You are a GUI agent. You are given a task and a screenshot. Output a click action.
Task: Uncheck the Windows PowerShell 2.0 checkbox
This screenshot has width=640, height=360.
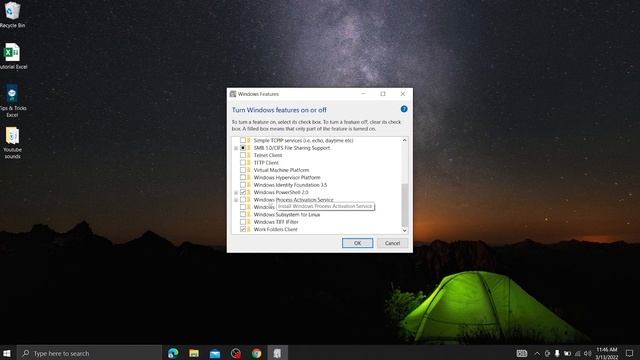pyautogui.click(x=243, y=192)
